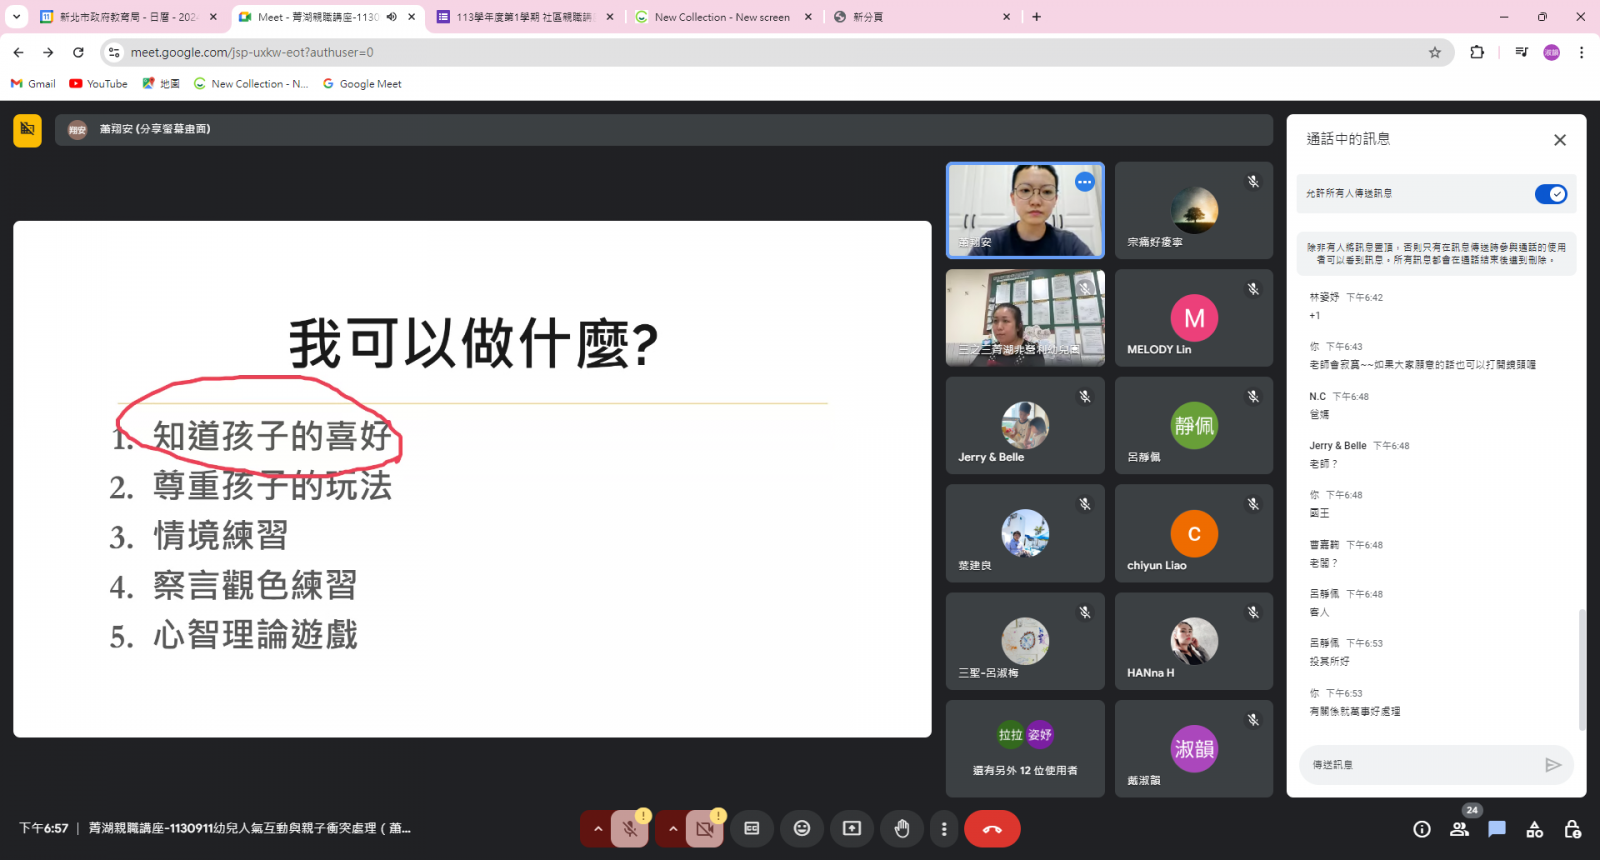Open the YouTube bookmark

point(98,84)
